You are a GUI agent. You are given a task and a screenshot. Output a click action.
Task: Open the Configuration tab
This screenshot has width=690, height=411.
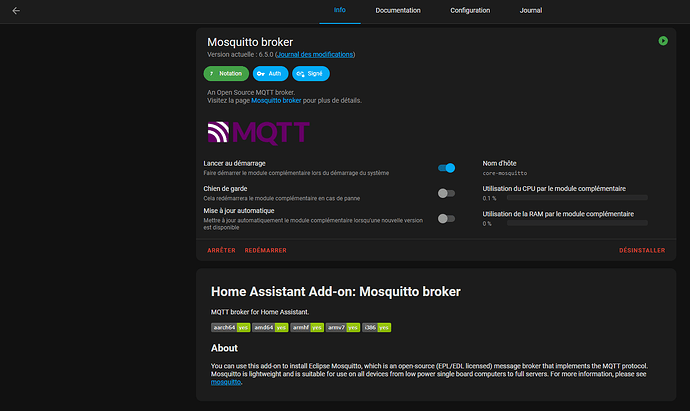pos(470,11)
